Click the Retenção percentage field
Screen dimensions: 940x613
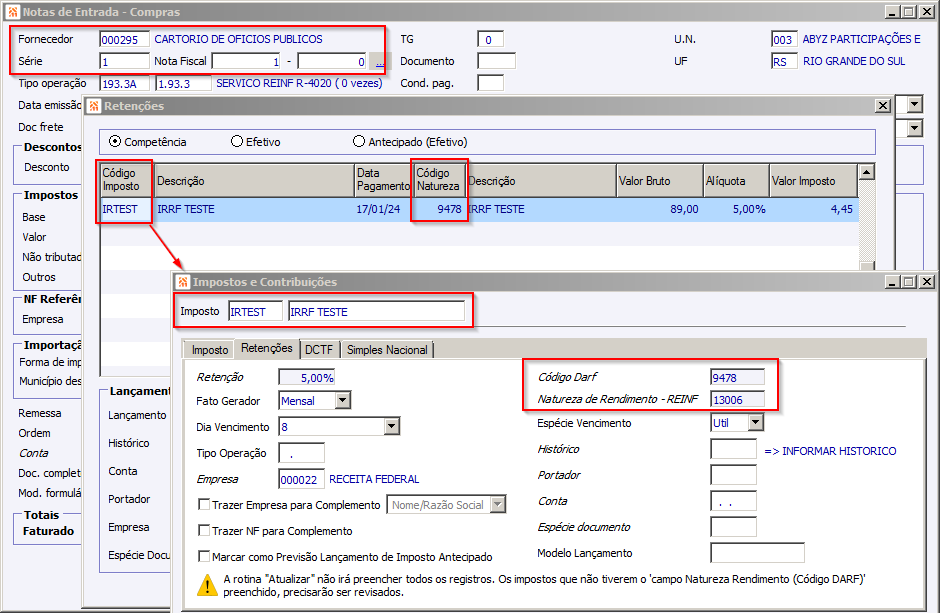306,378
